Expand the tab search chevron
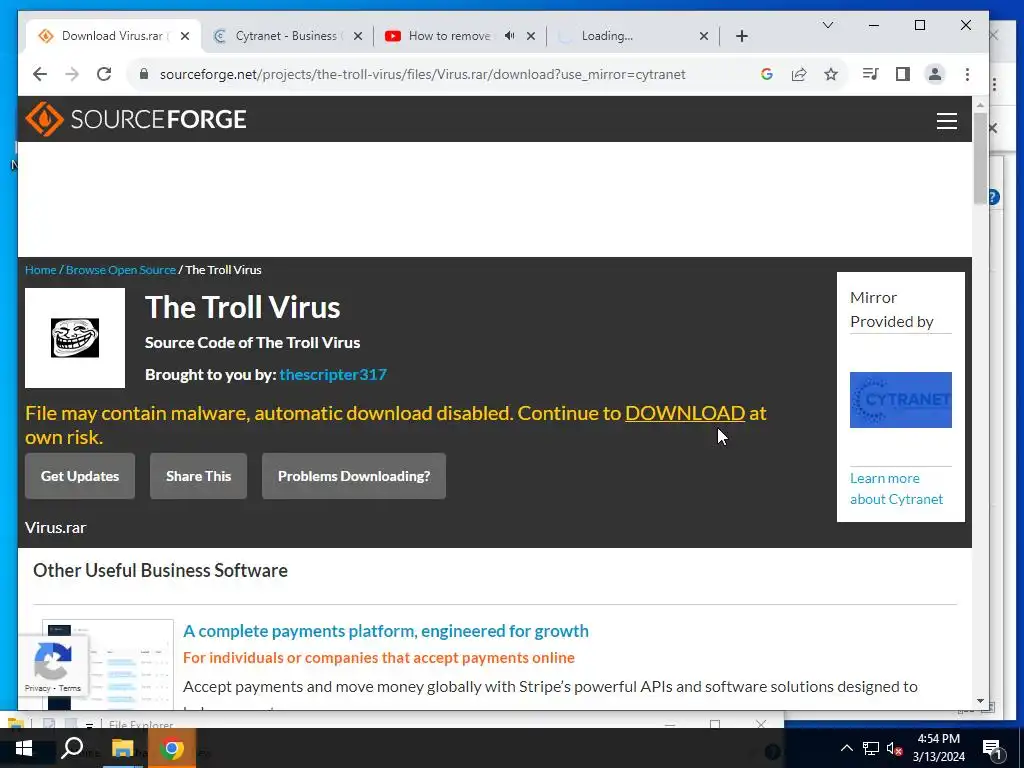This screenshot has height=768, width=1024. pyautogui.click(x=827, y=25)
